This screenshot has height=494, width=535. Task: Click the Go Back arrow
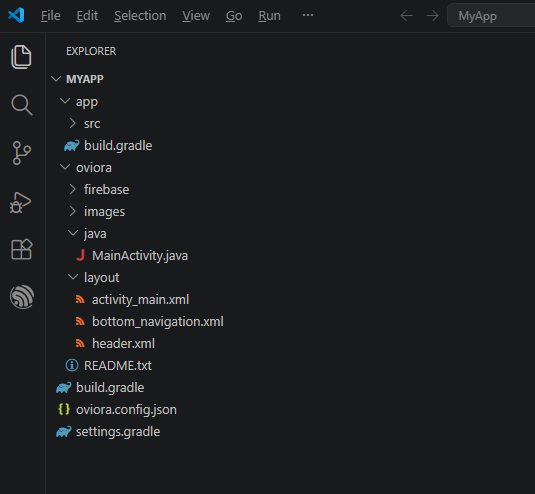[406, 16]
